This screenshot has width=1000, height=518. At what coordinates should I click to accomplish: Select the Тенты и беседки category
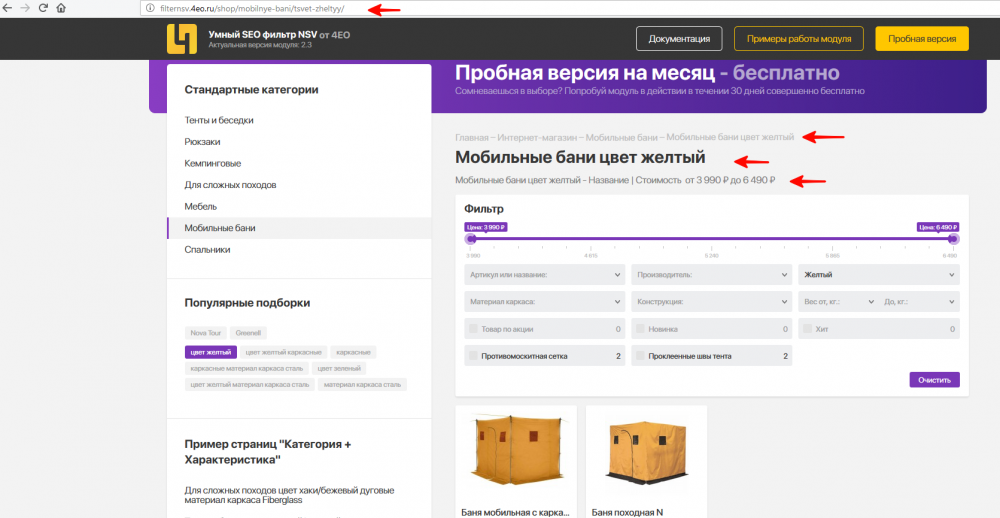219,120
